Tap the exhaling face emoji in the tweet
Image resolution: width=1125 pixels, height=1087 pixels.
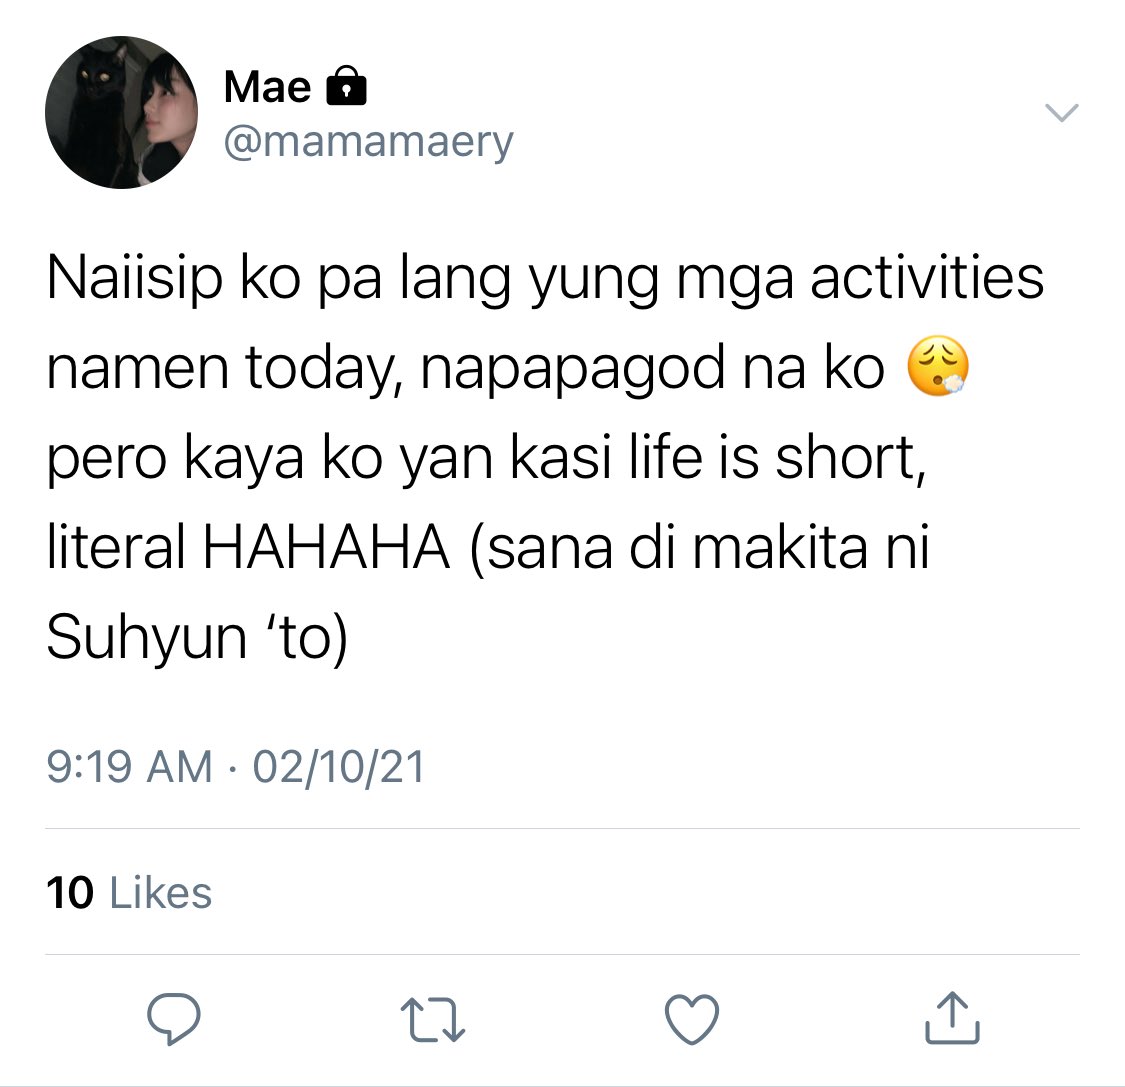point(938,365)
